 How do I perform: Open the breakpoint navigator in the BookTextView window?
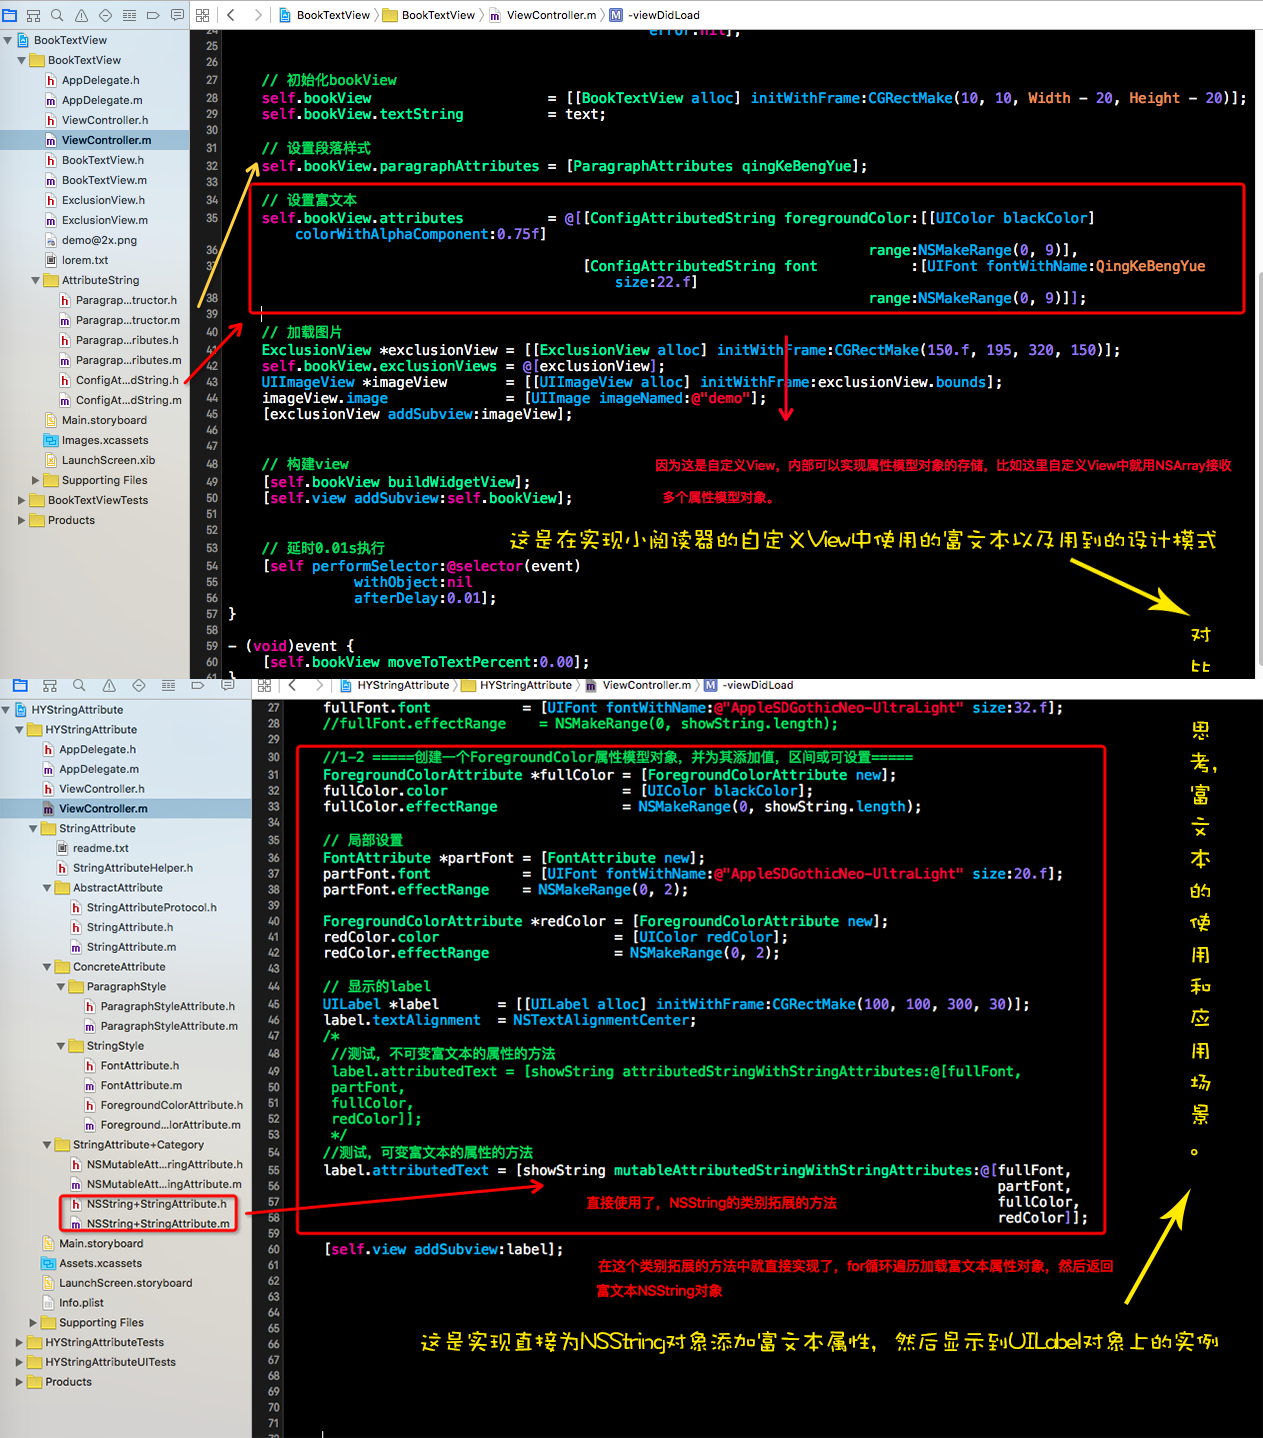click(x=153, y=15)
